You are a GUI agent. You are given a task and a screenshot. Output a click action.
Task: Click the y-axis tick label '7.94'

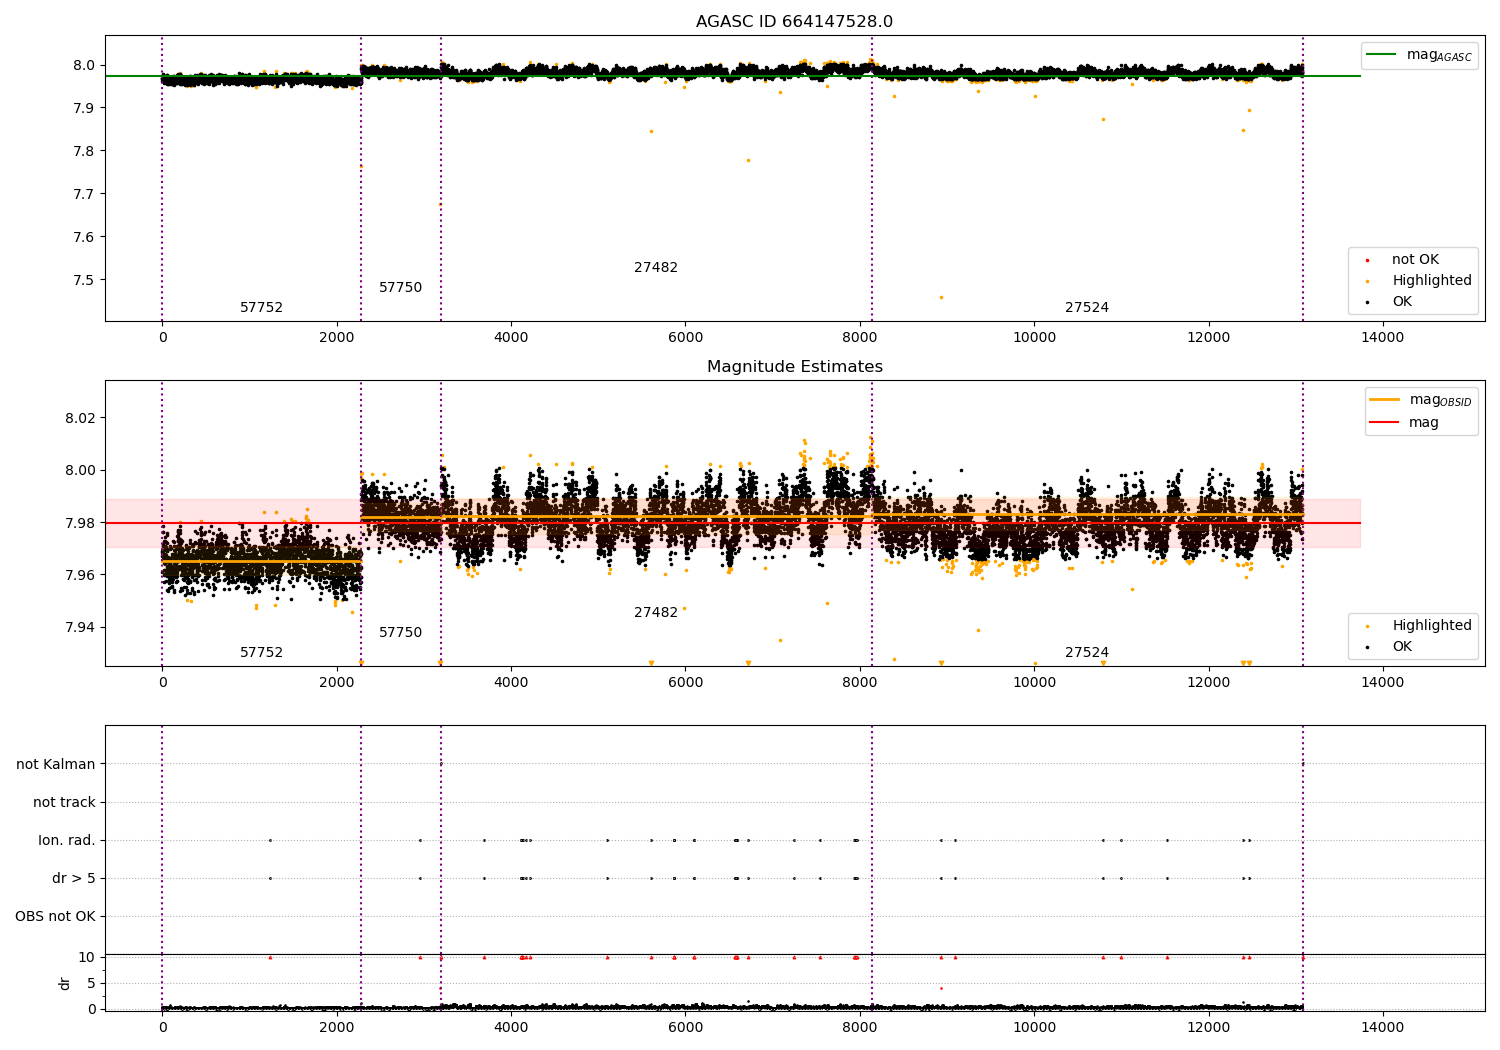pyautogui.click(x=79, y=628)
